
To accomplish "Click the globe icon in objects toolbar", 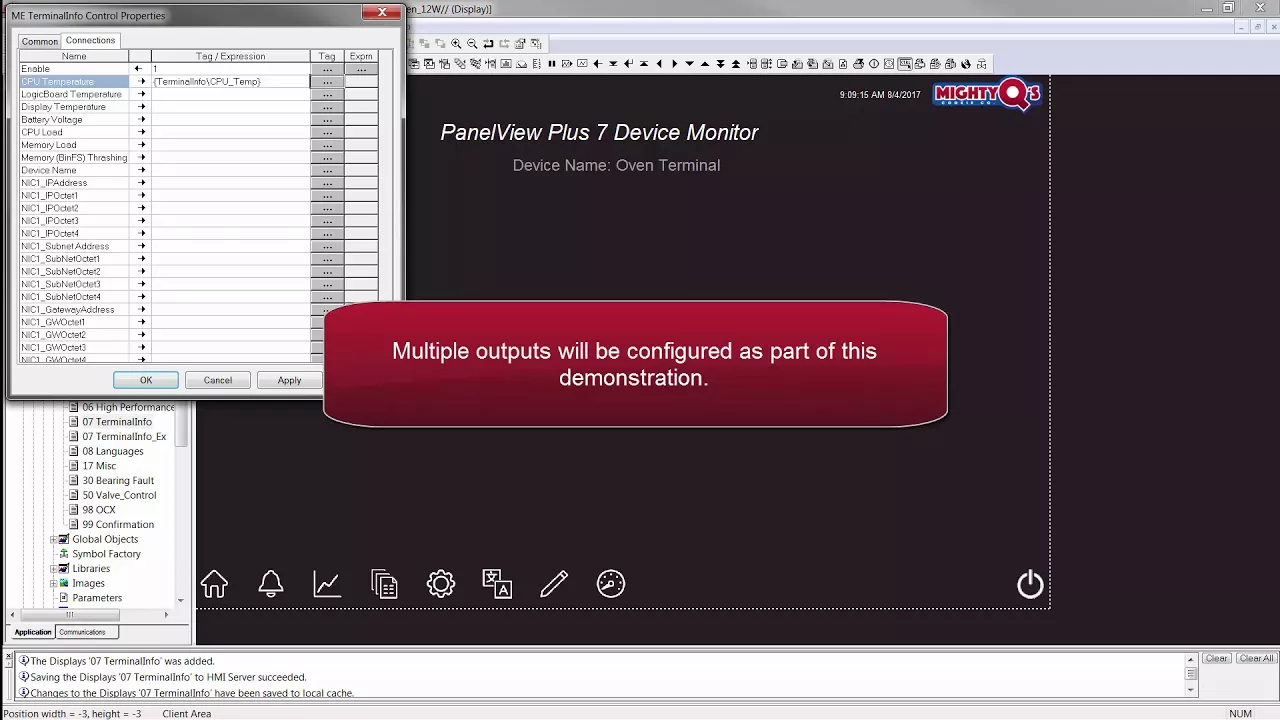I will click(x=966, y=64).
